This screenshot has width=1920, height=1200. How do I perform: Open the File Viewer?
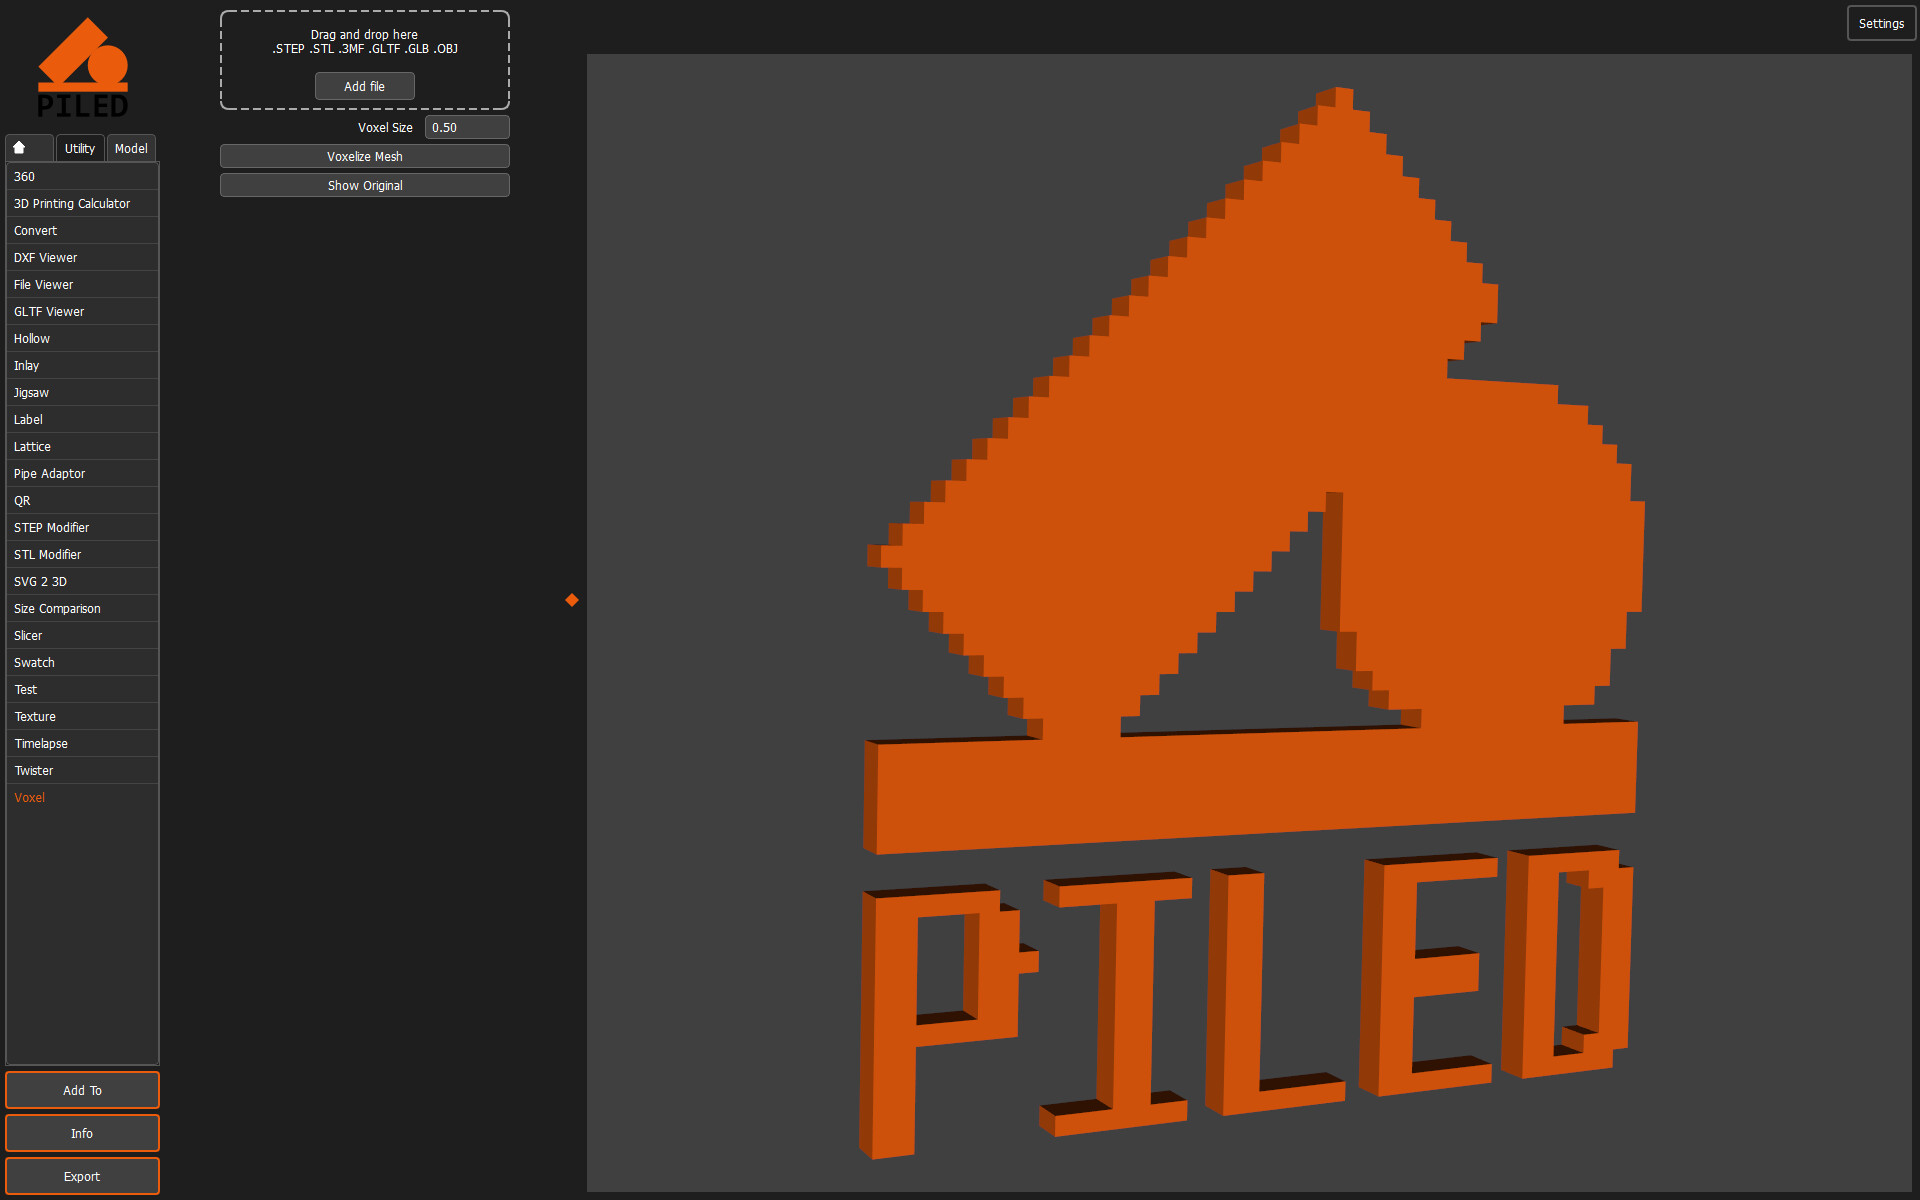click(82, 285)
